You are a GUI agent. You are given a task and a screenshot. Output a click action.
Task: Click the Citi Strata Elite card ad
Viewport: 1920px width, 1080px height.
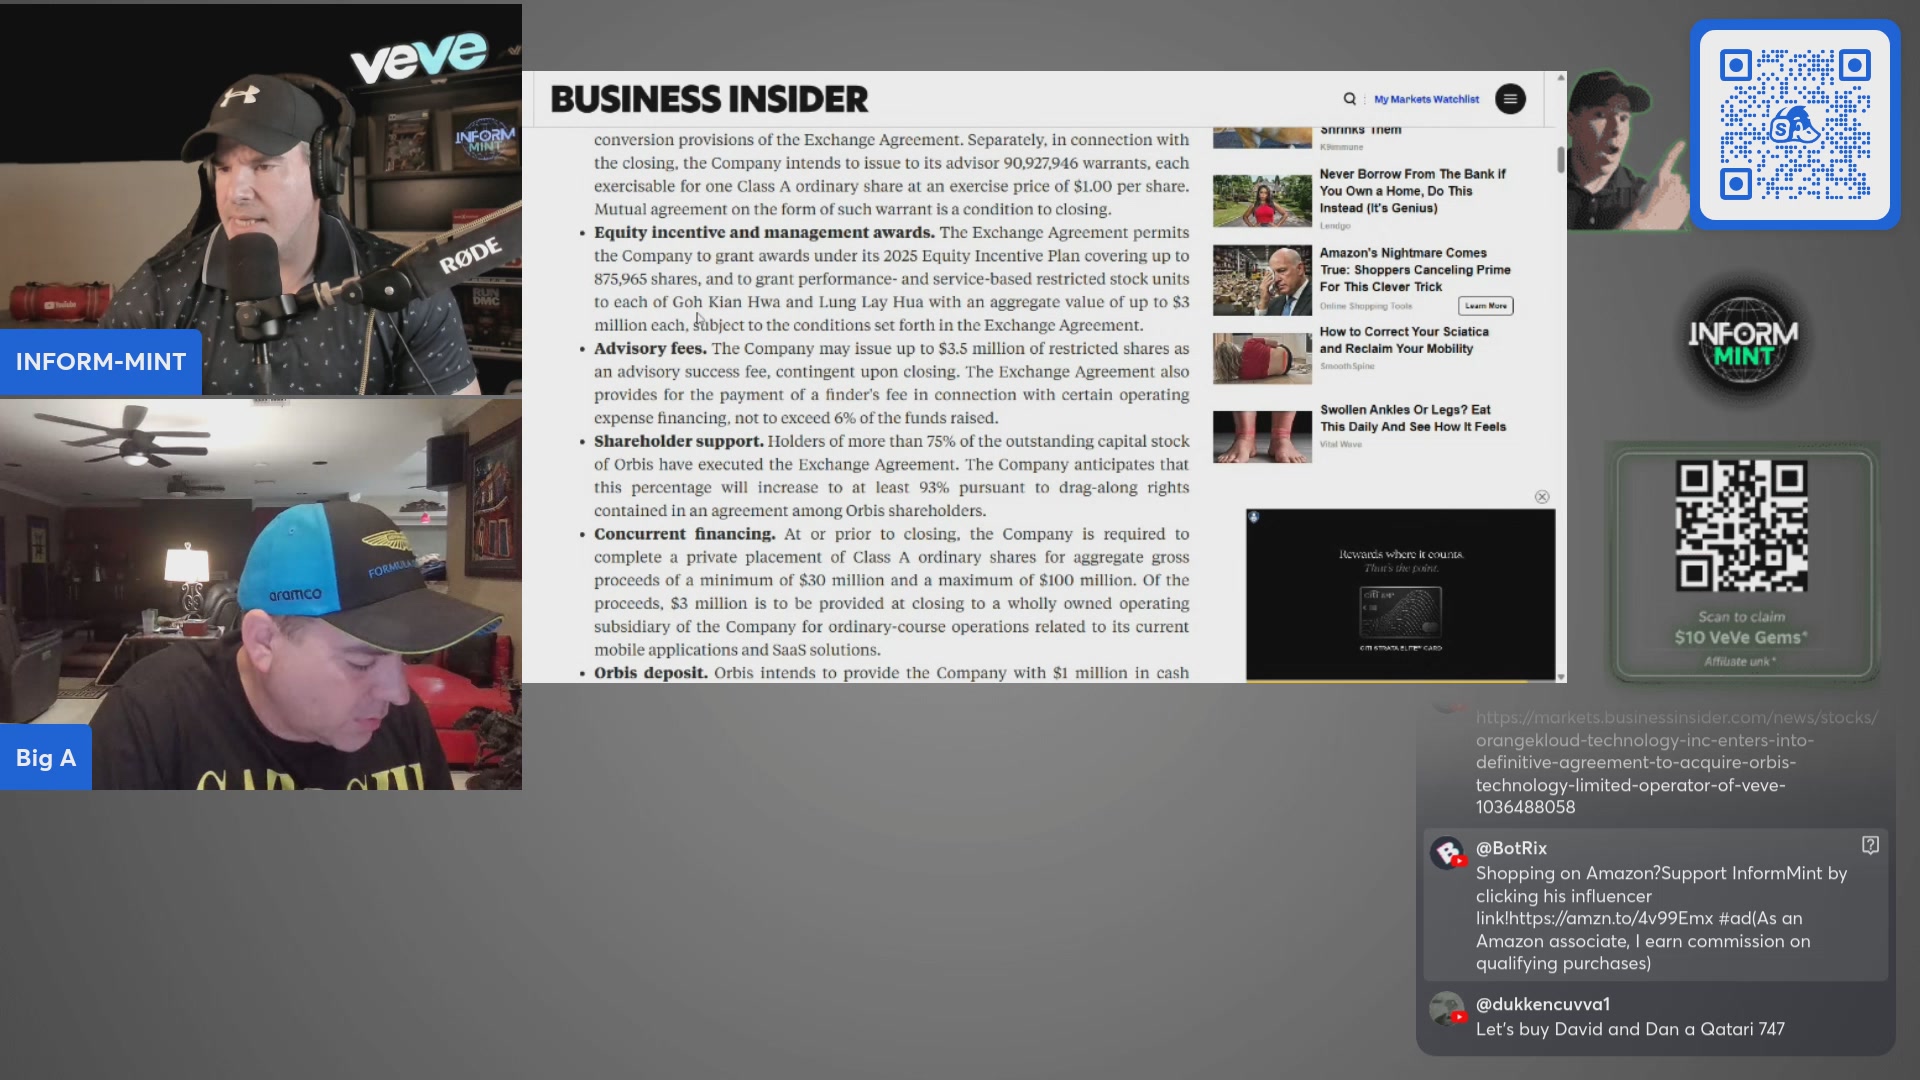pyautogui.click(x=1400, y=595)
